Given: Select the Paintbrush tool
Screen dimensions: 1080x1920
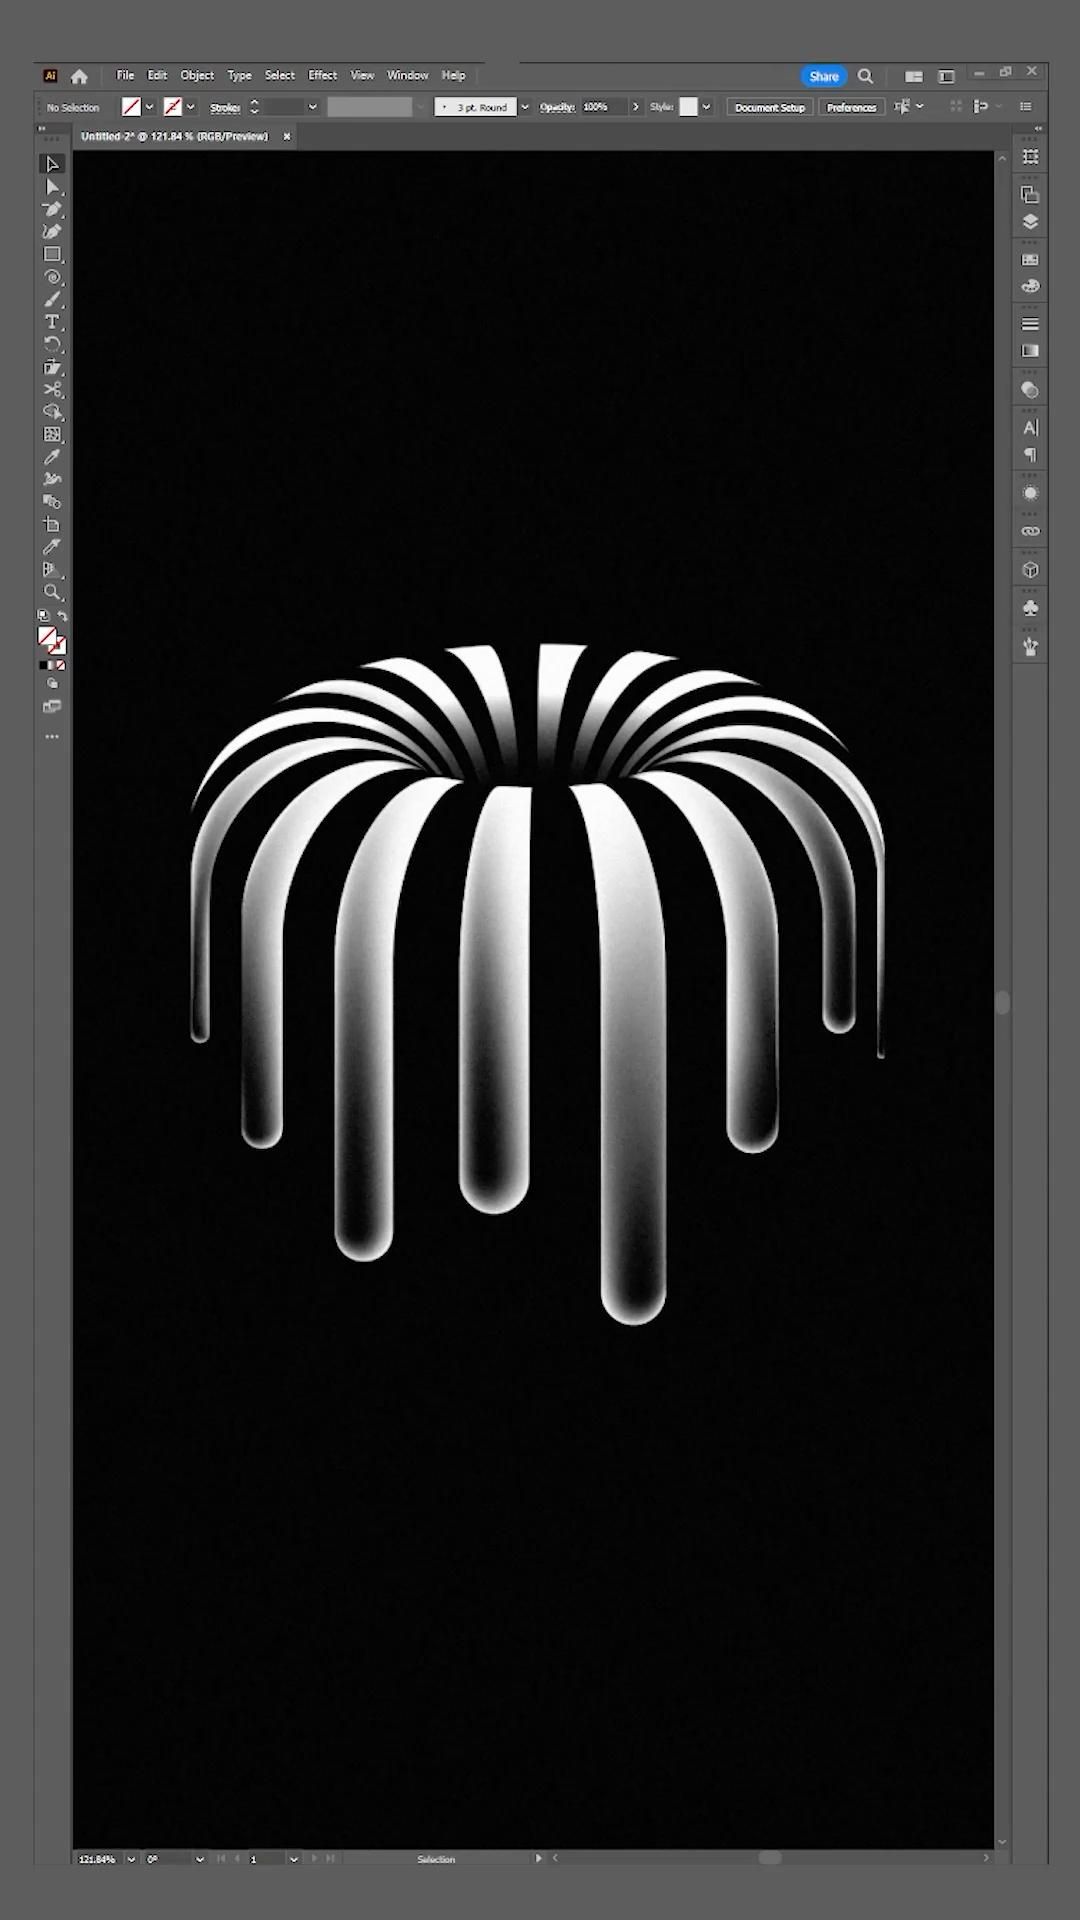Looking at the screenshot, I should click(x=52, y=300).
